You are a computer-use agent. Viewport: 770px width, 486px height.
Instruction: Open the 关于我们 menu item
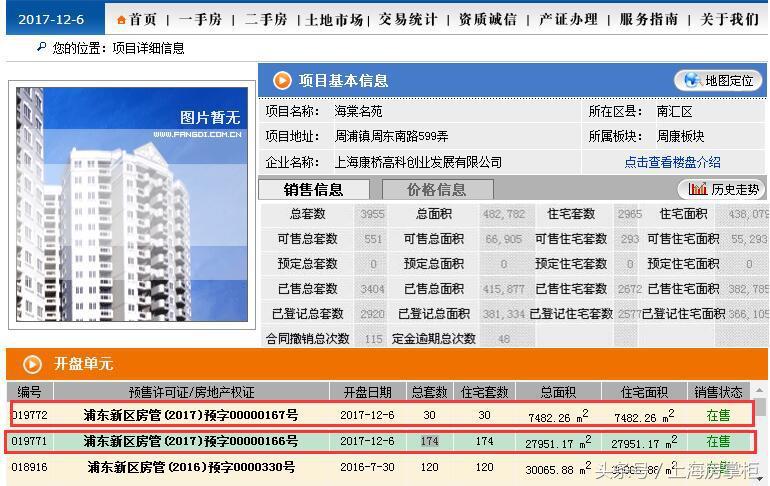click(729, 20)
